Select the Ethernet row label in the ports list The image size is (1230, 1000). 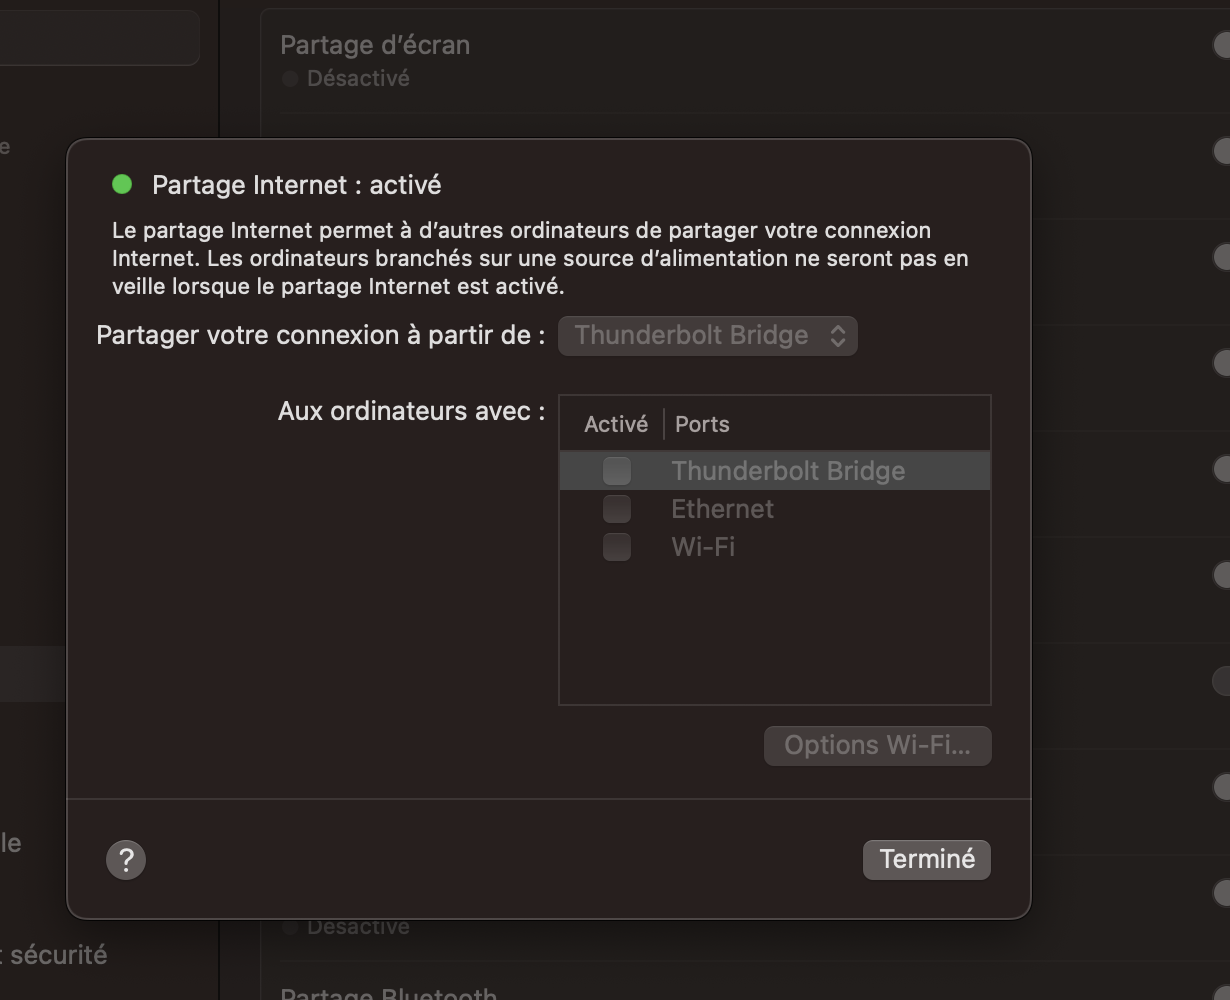click(722, 509)
